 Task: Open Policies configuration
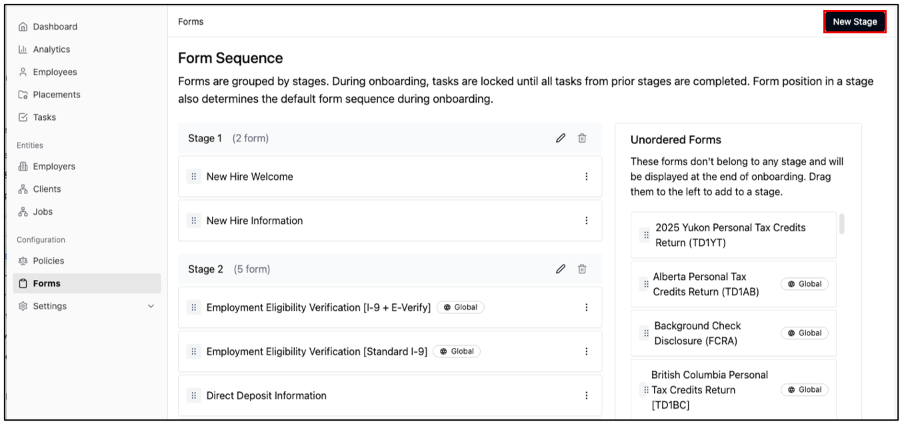click(x=48, y=261)
